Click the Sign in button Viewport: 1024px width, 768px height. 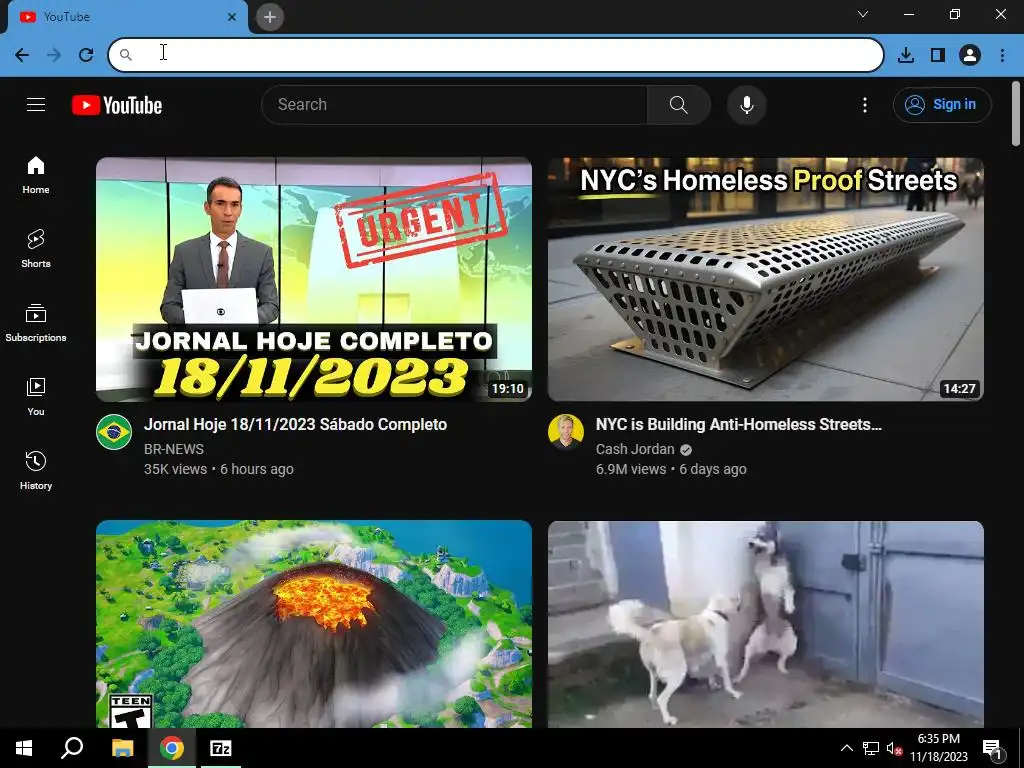pyautogui.click(x=942, y=104)
